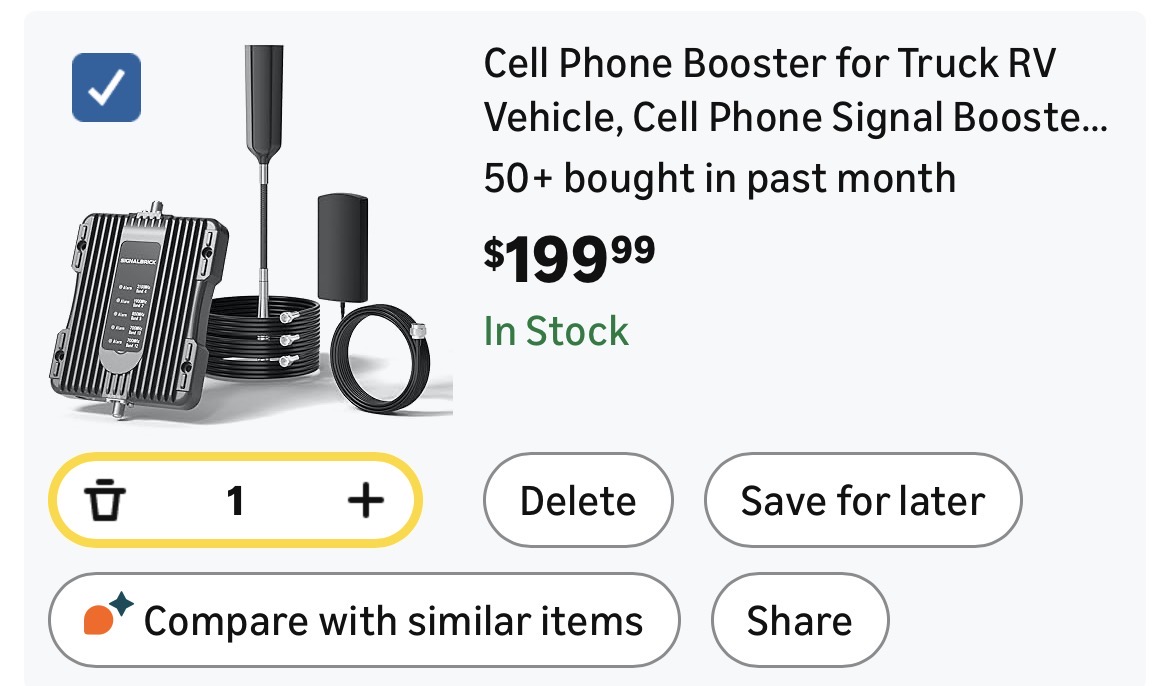
Task: Click the trash icon in quantity stepper
Action: (104, 500)
